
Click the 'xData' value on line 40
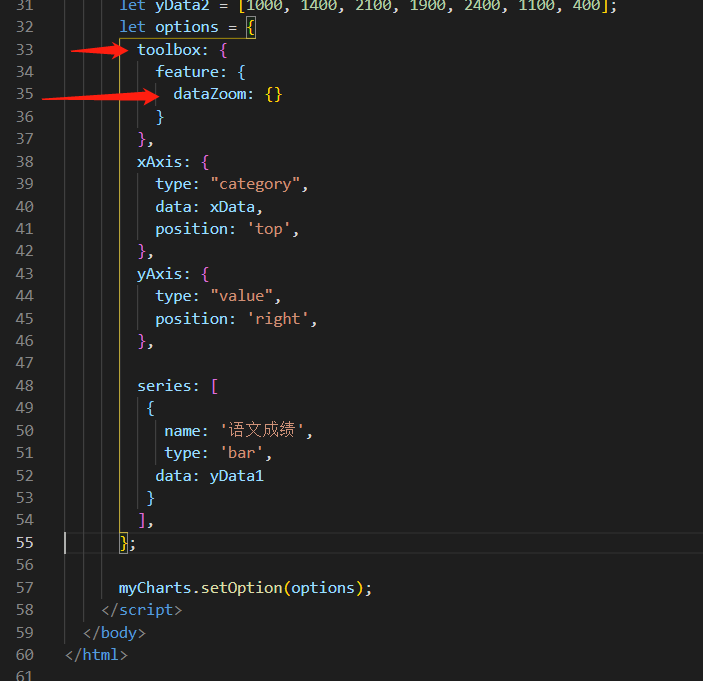[232, 207]
